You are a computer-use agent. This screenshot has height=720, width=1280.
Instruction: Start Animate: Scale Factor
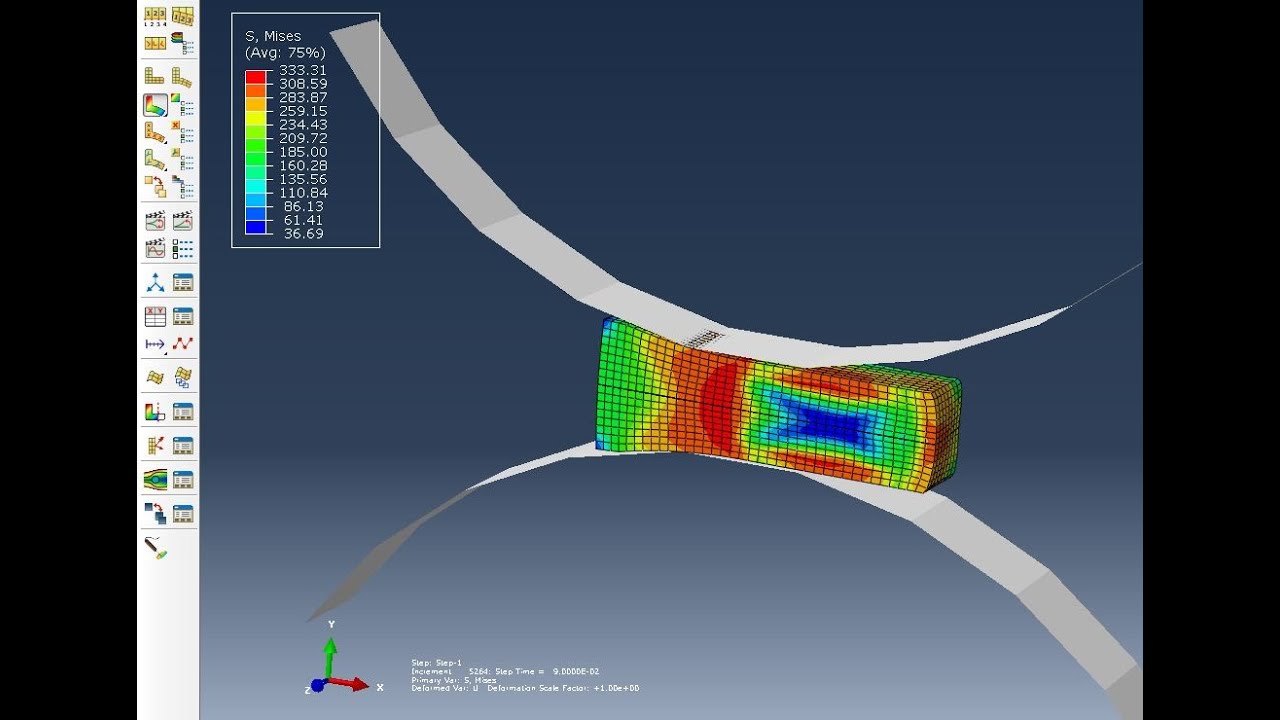(155, 220)
